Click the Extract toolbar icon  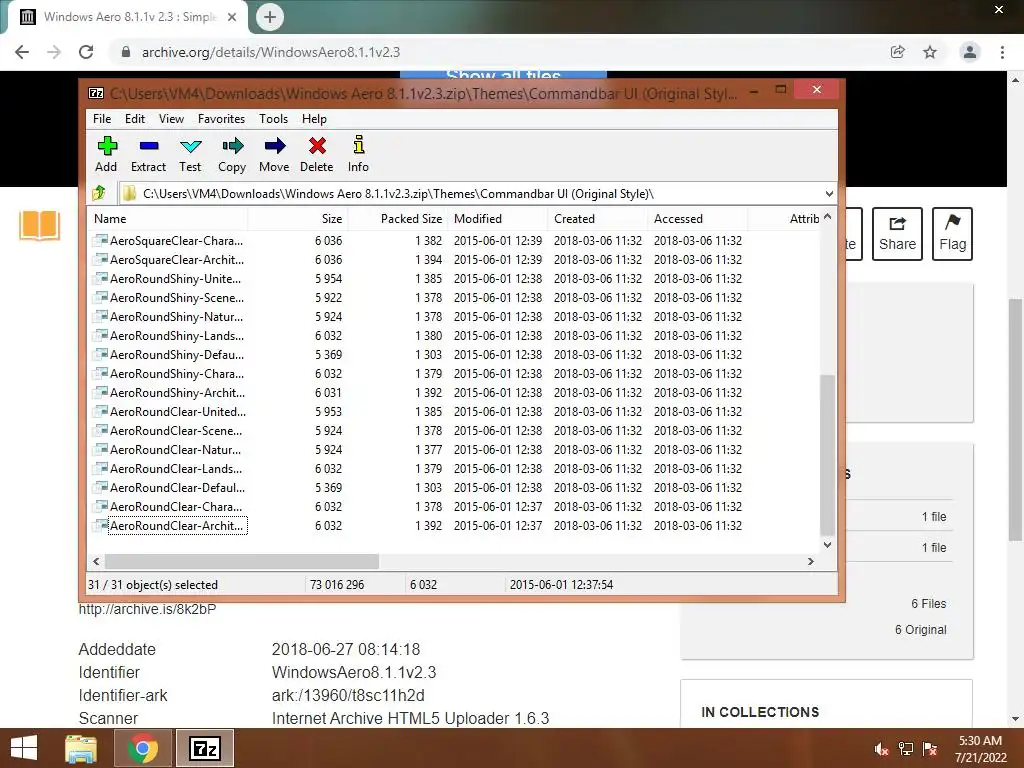(148, 154)
